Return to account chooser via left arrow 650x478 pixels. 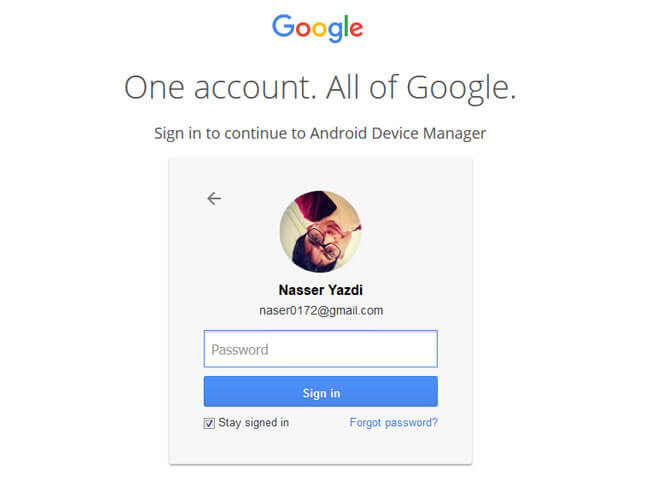coord(214,199)
